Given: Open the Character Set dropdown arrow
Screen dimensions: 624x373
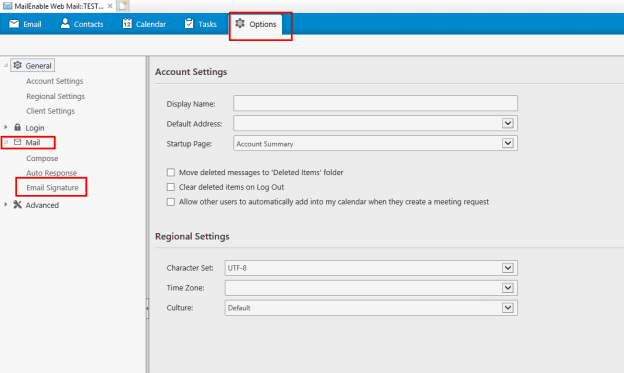Looking at the screenshot, I should [508, 268].
